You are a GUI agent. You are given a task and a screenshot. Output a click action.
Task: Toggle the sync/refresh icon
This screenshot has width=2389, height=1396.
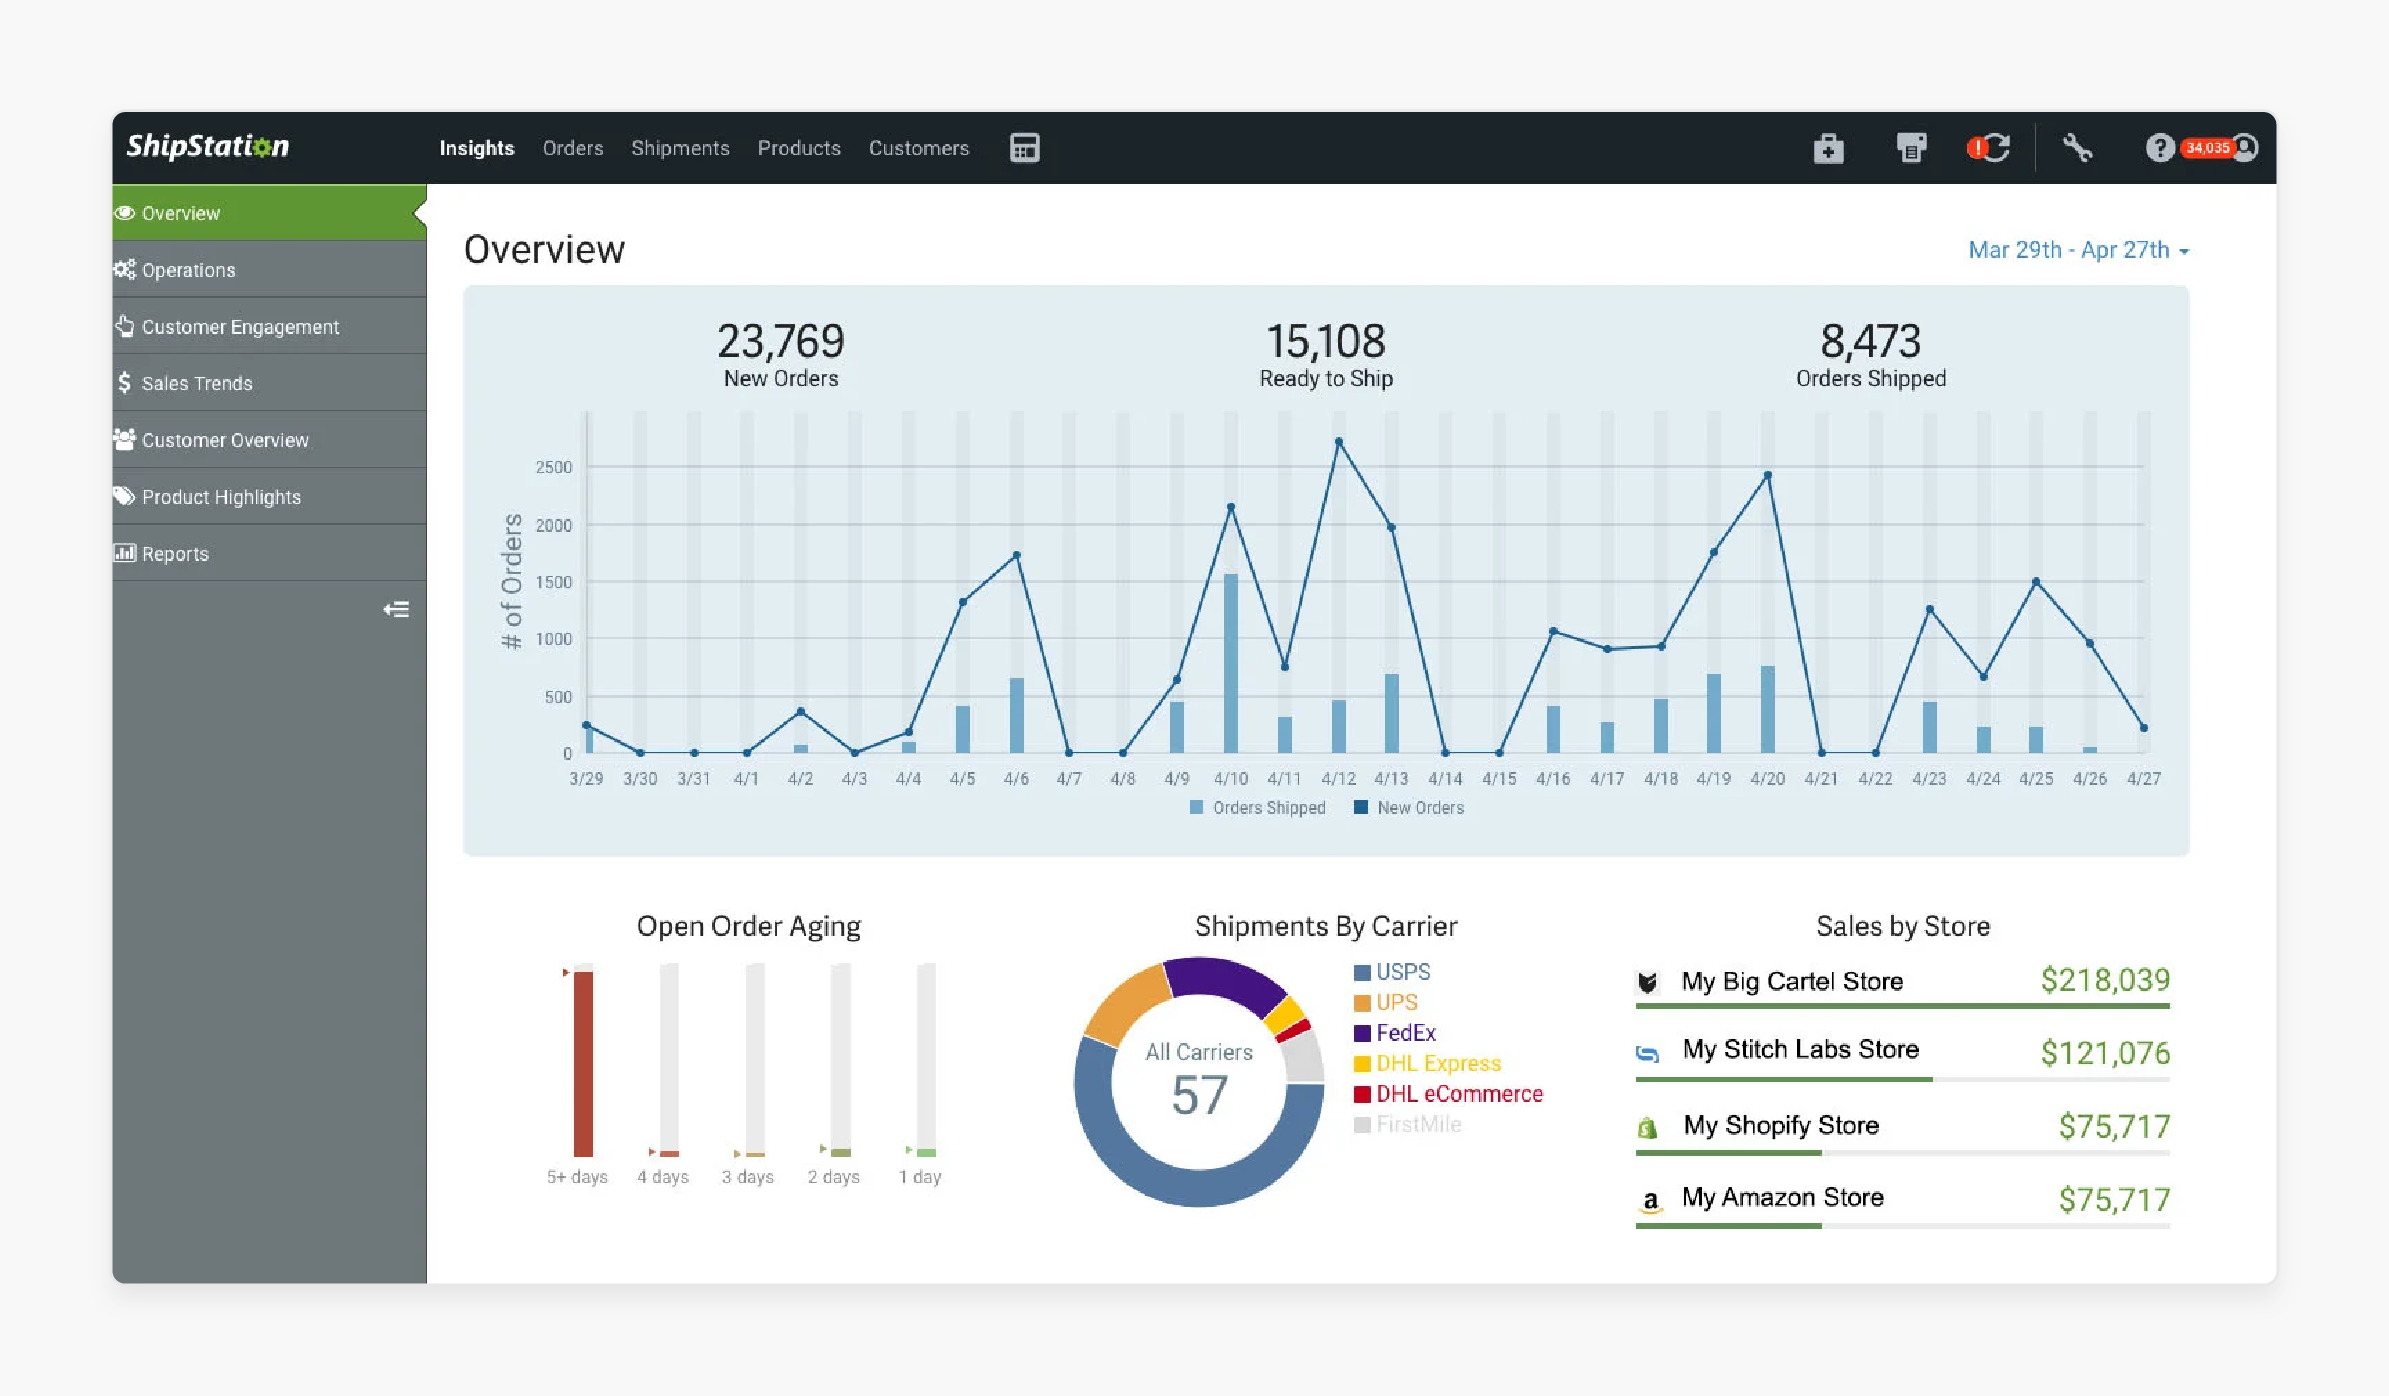1989,148
